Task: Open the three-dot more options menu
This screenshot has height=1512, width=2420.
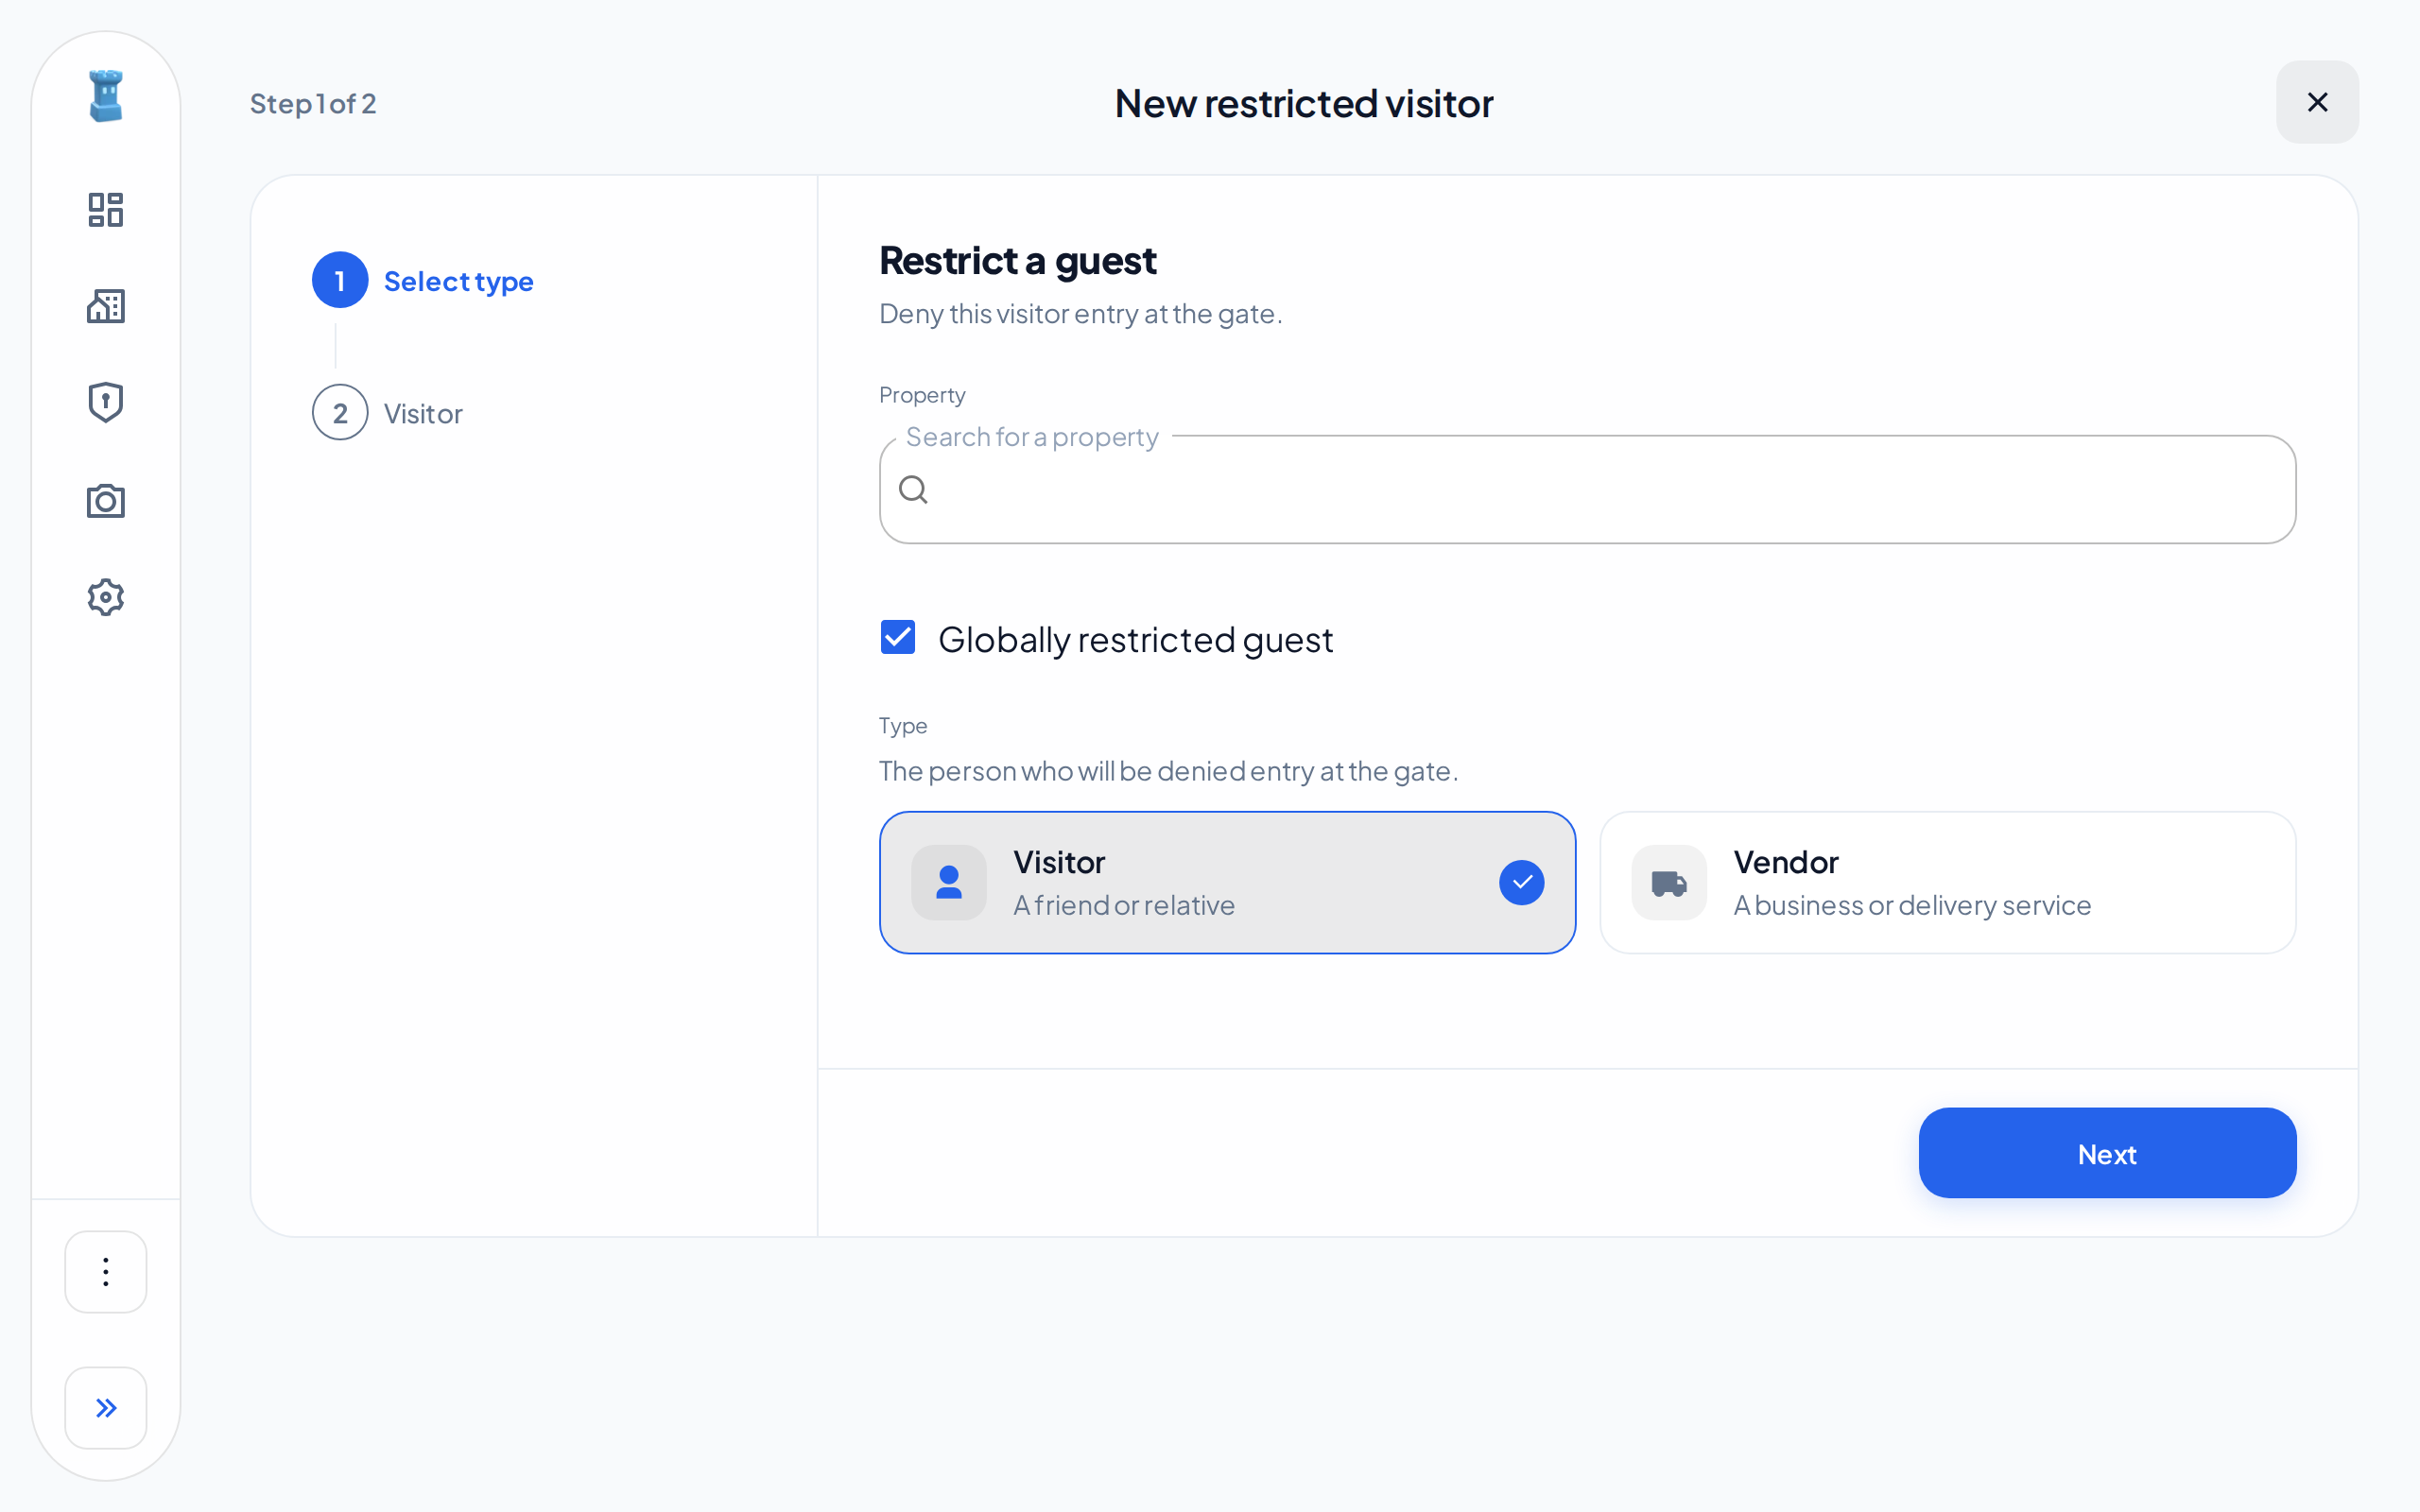Action: tap(106, 1272)
